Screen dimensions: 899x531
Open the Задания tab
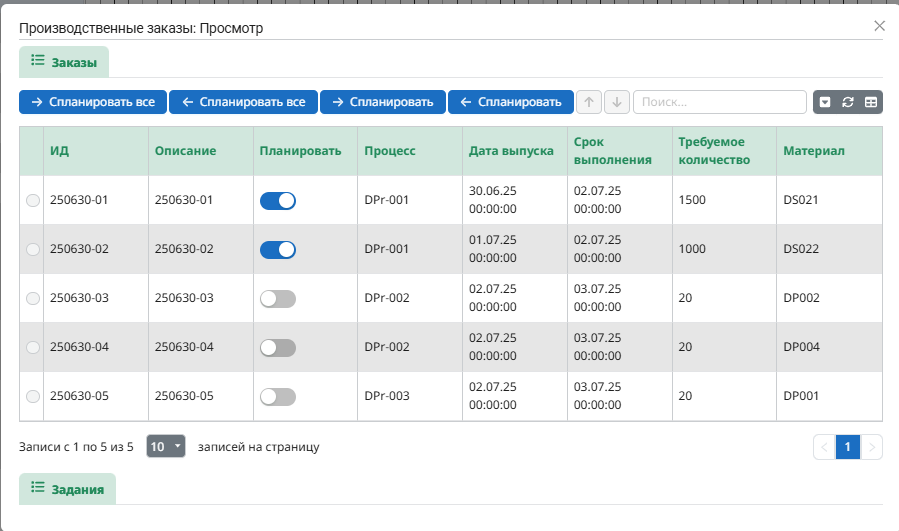(x=67, y=489)
